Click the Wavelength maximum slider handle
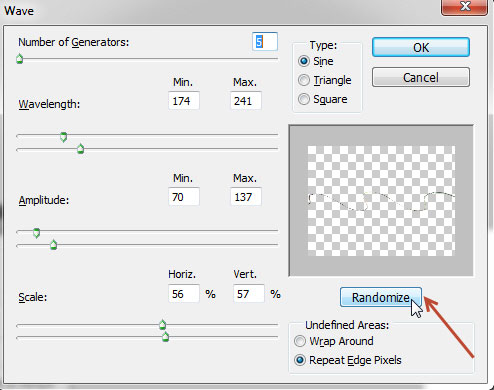 point(80,149)
